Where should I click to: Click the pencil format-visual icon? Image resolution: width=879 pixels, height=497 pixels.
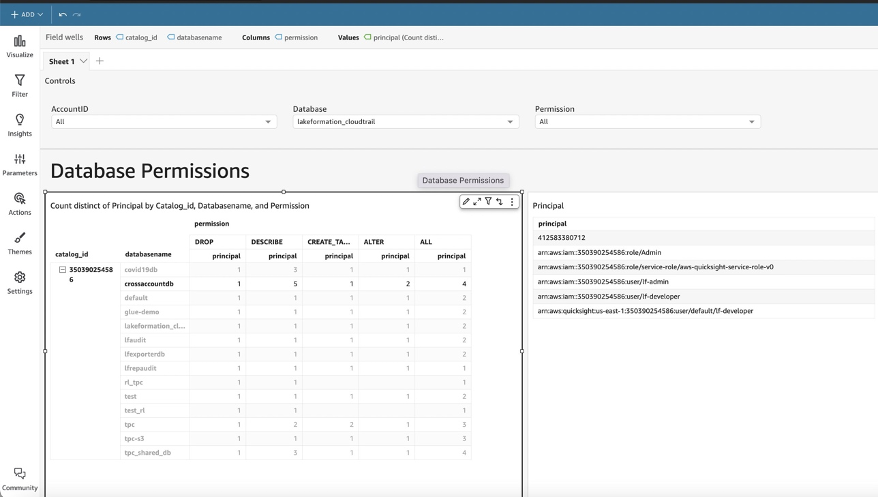click(x=466, y=202)
